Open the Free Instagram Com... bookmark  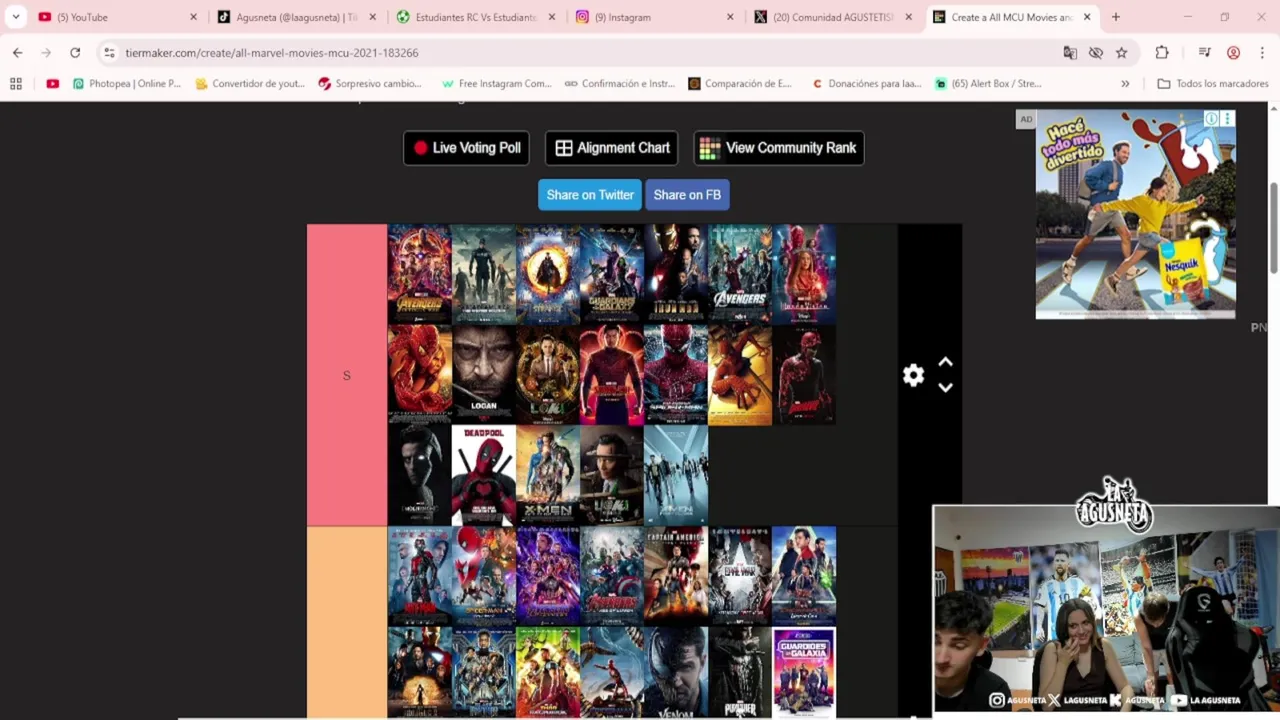click(x=496, y=84)
